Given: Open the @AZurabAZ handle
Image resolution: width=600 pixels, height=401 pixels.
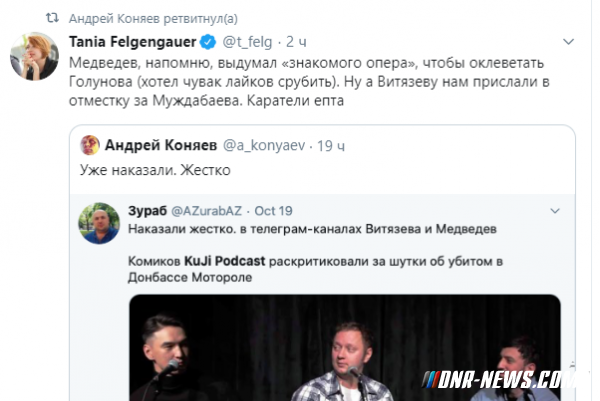Looking at the screenshot, I should point(206,211).
